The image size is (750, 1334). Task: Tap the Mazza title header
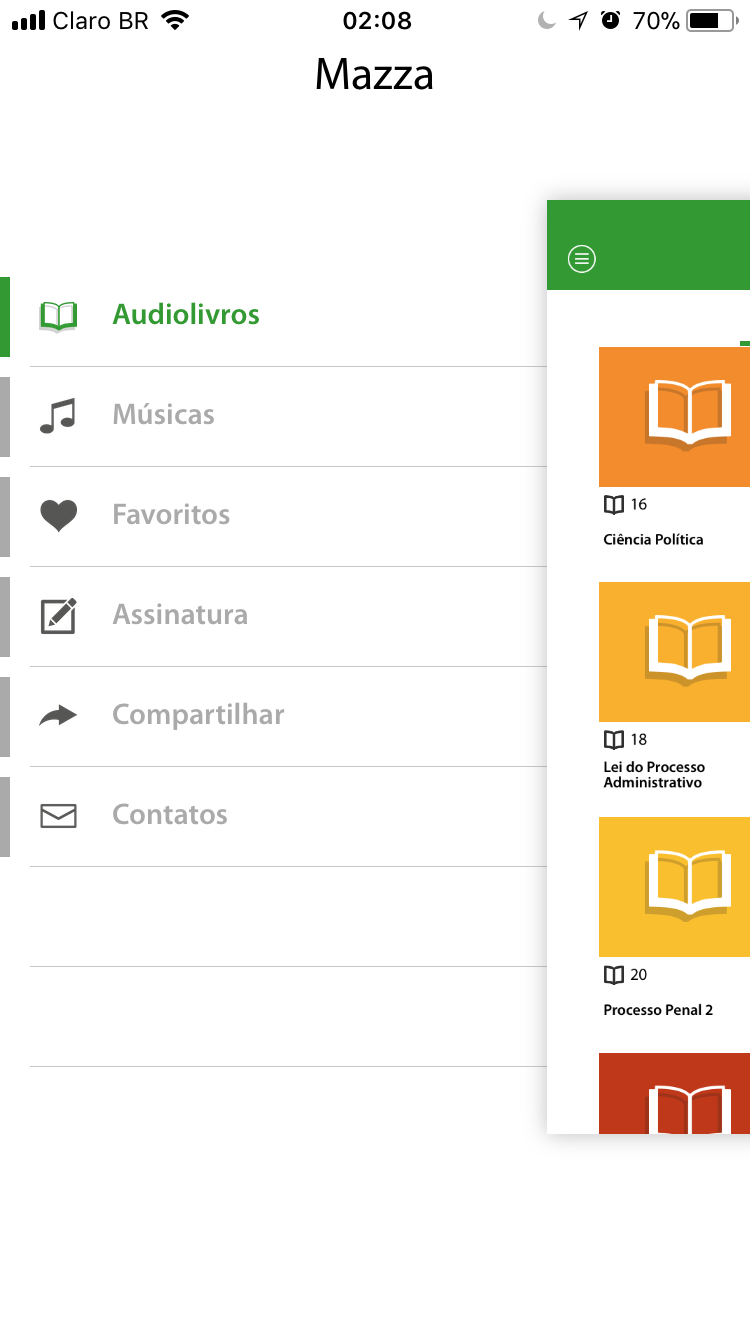click(x=374, y=75)
